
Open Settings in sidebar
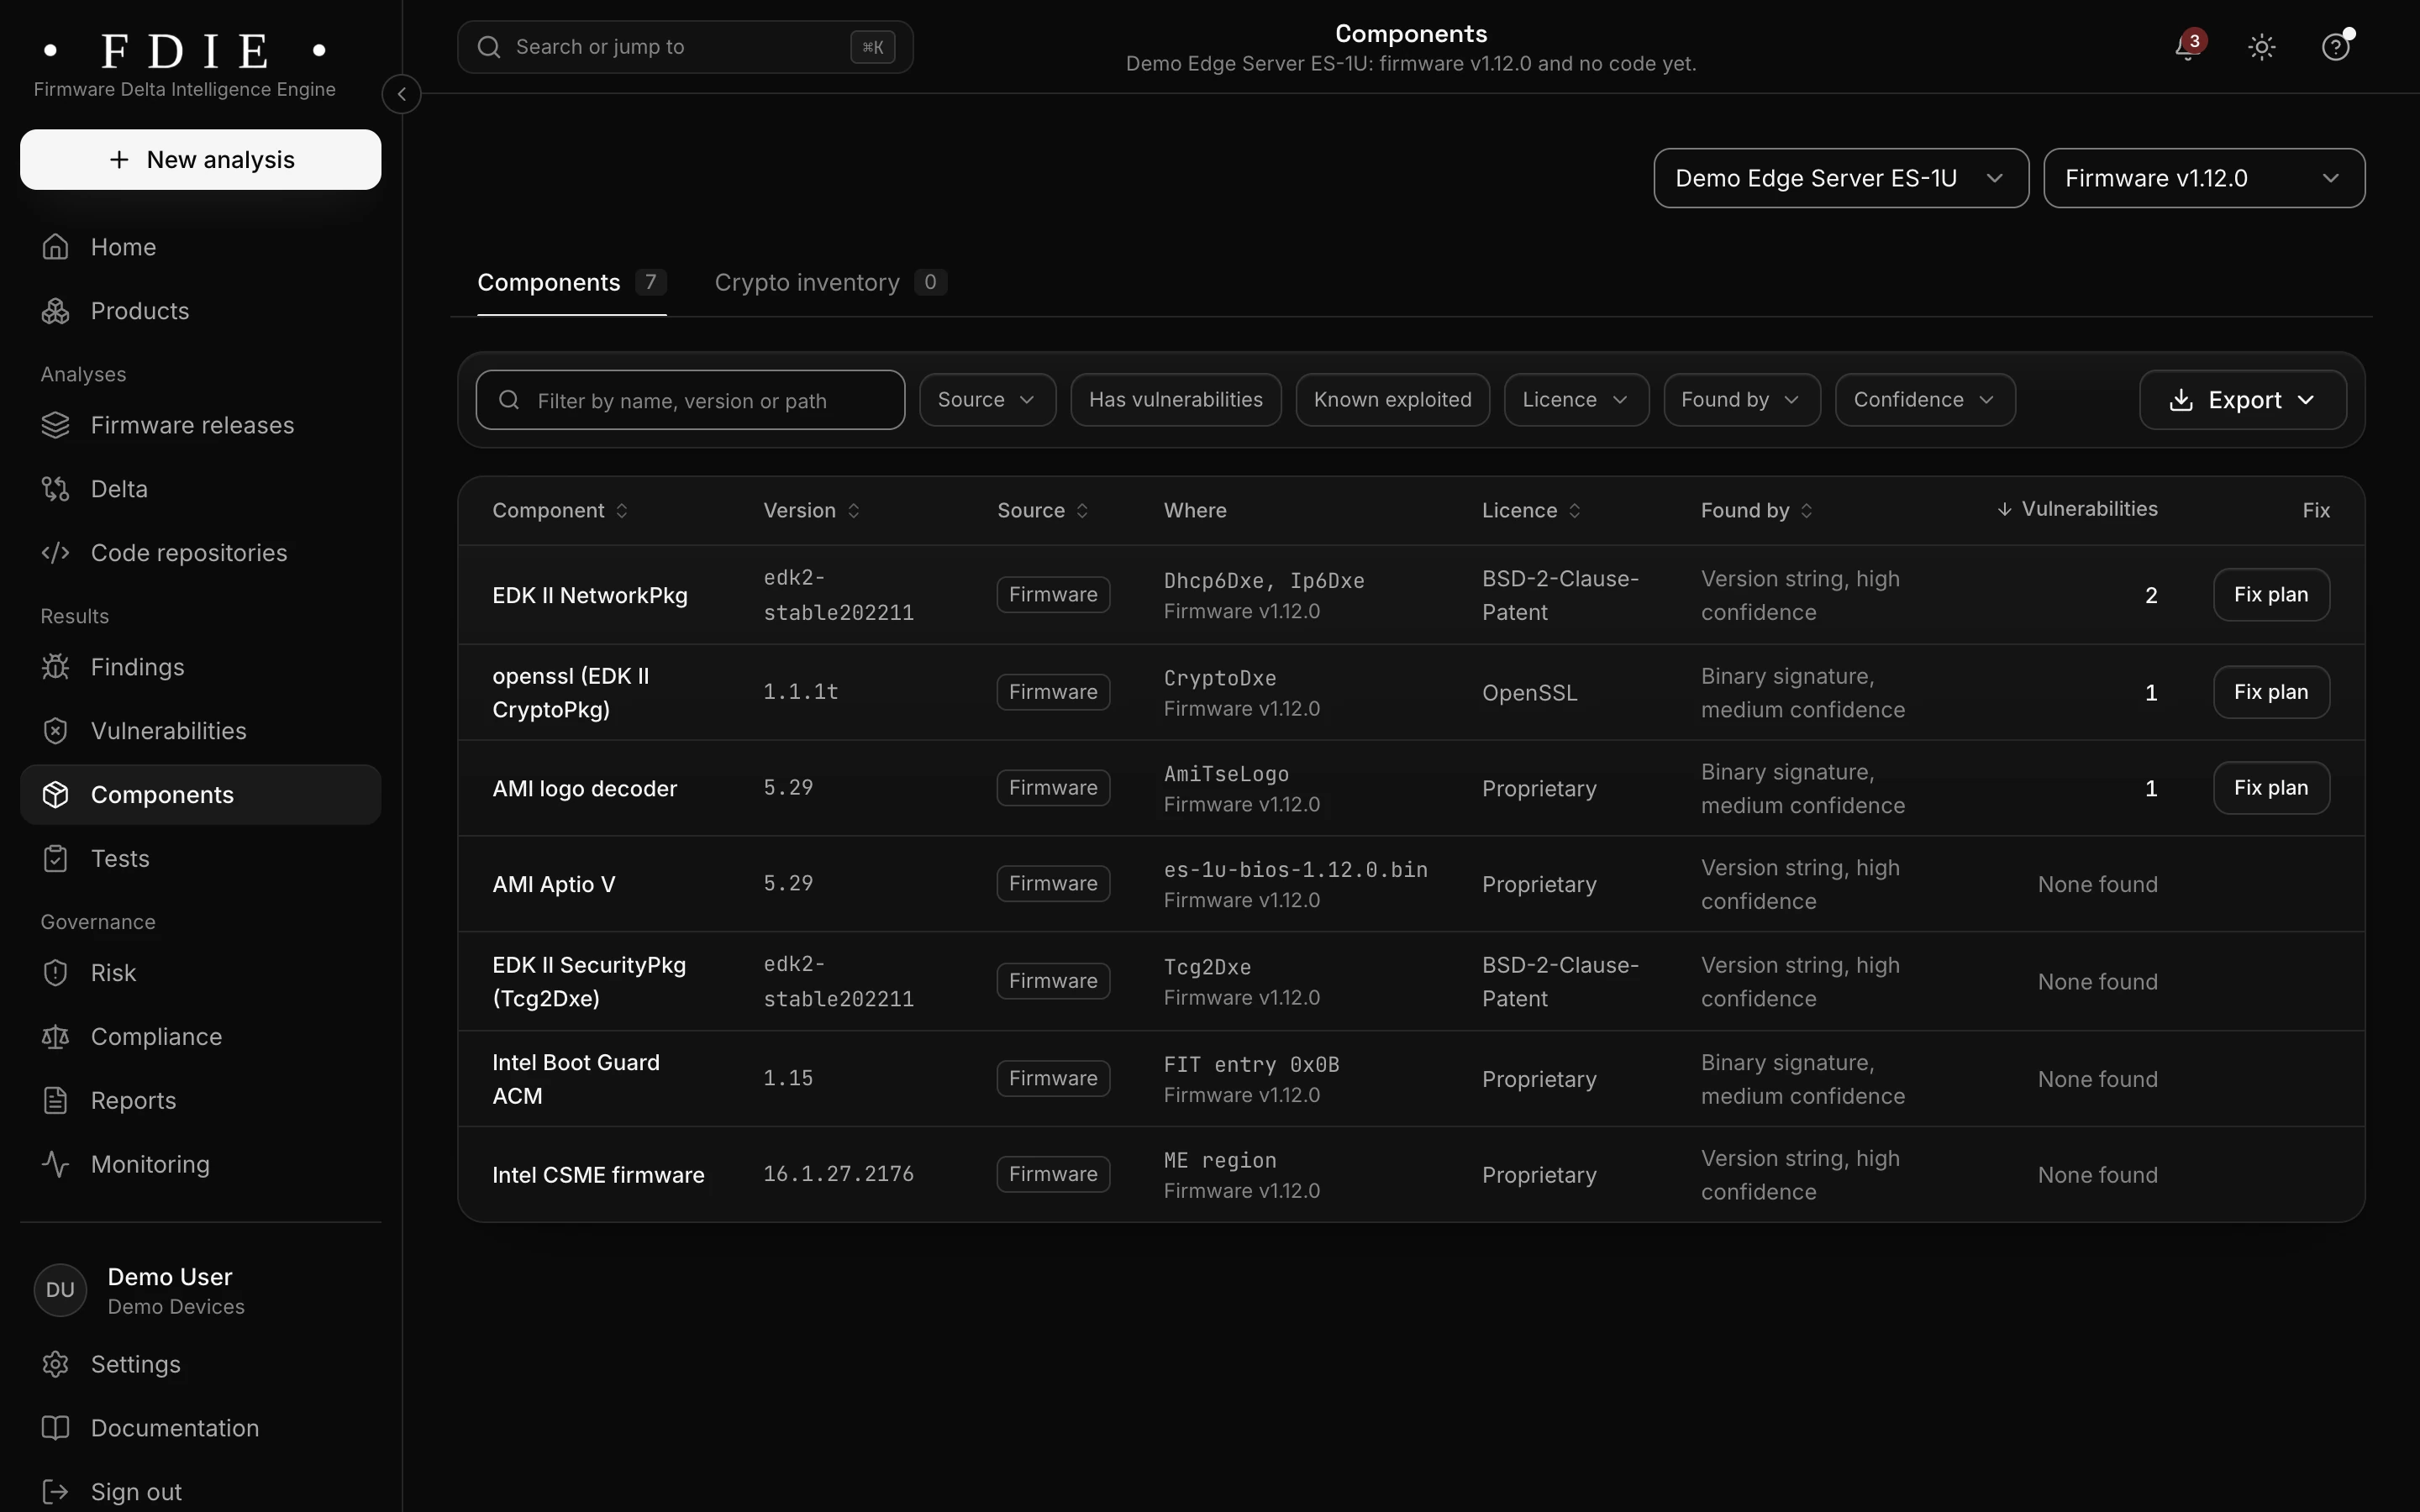[x=200, y=1365]
